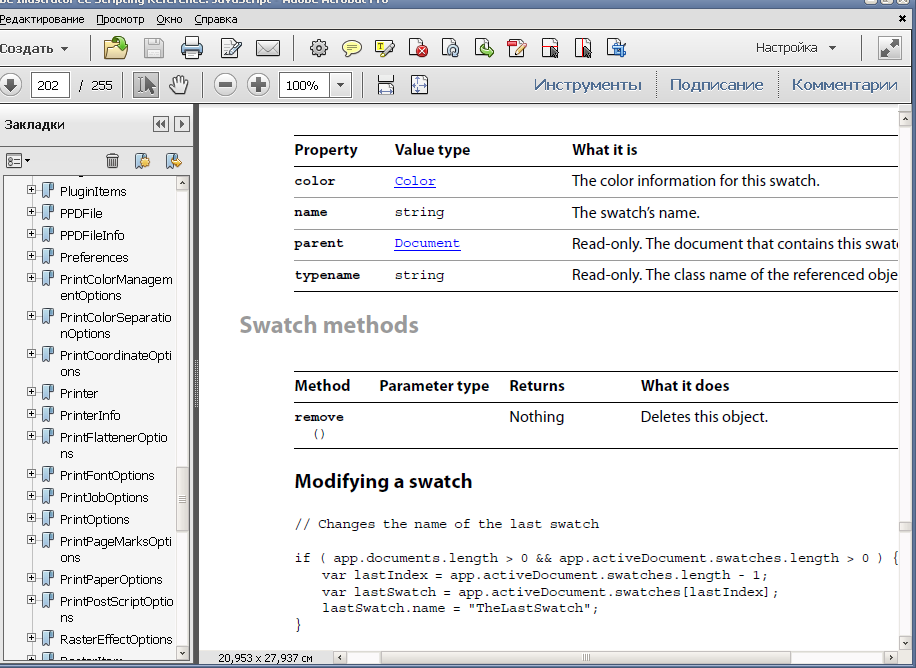This screenshot has width=916, height=668.
Task: Expand the Preferences bookmark node
Action: click(32, 257)
